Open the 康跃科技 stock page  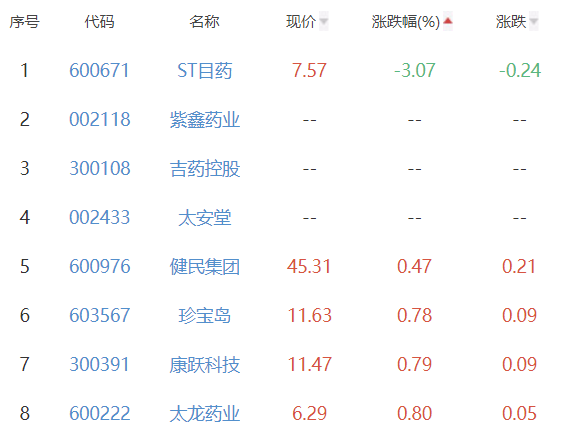point(205,364)
